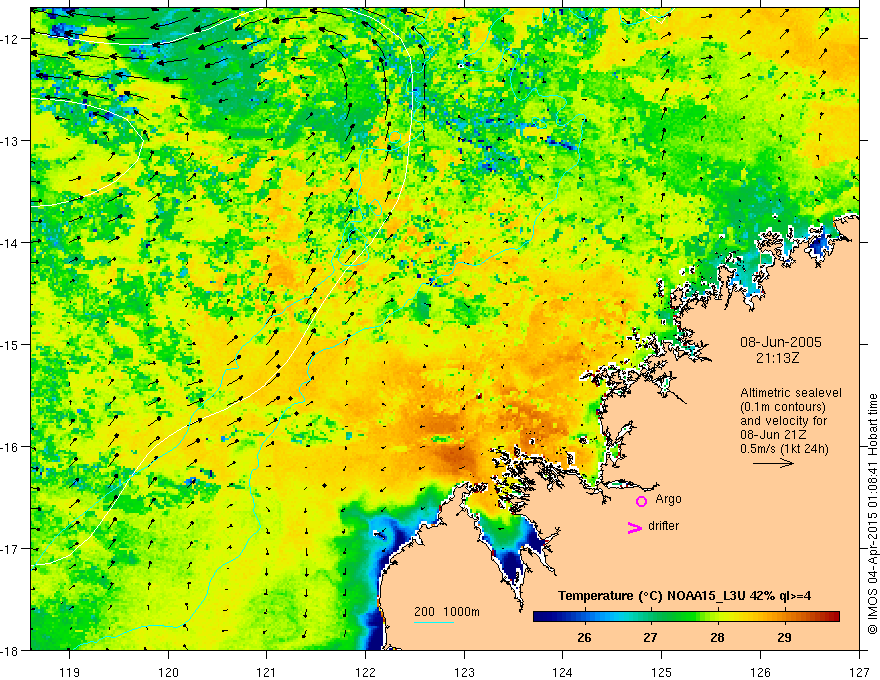Screen dimensions: 880x680
Task: Click longitude axis label 121
Action: click(x=267, y=672)
